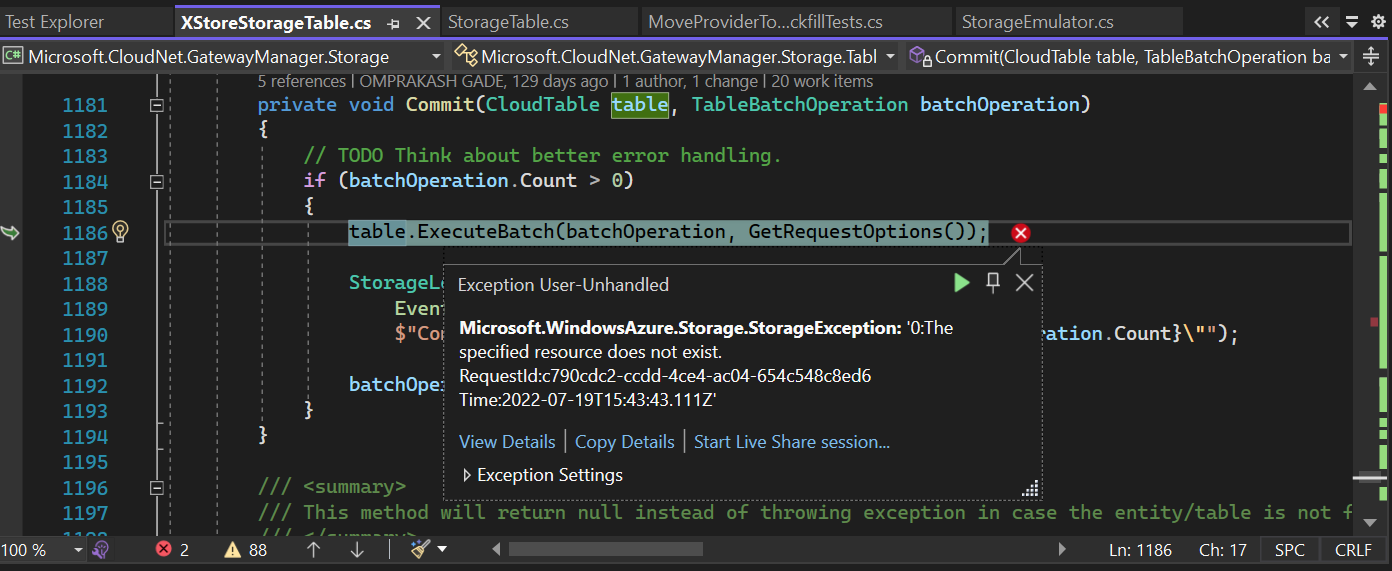Go to next issue with the down arrow

(x=358, y=549)
